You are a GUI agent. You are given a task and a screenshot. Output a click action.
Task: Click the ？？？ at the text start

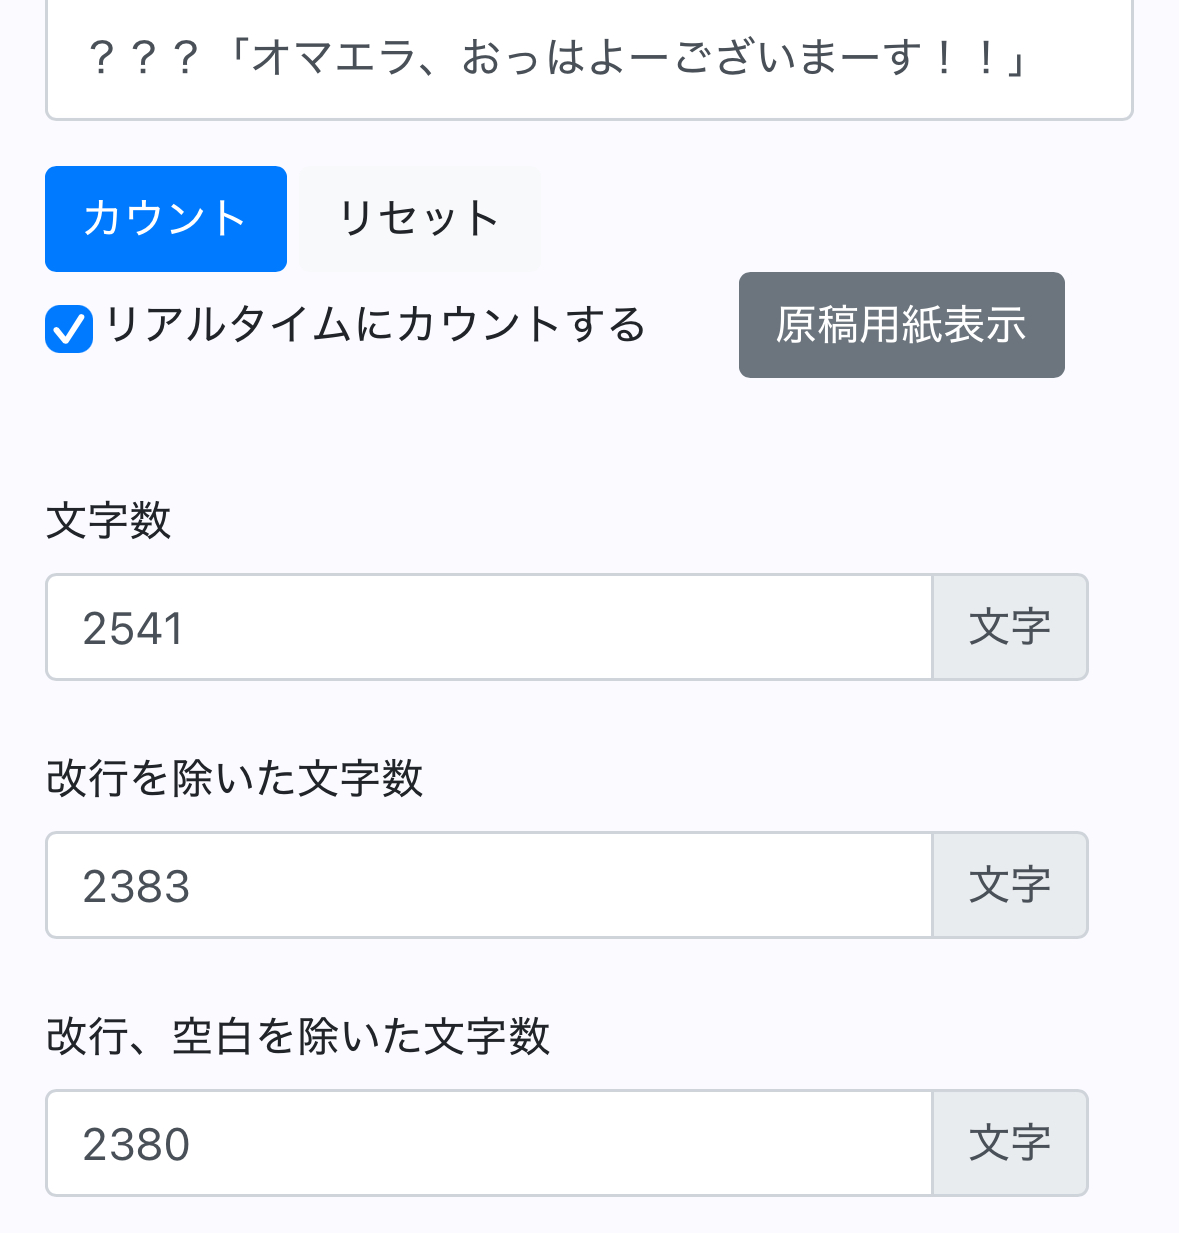click(x=143, y=59)
